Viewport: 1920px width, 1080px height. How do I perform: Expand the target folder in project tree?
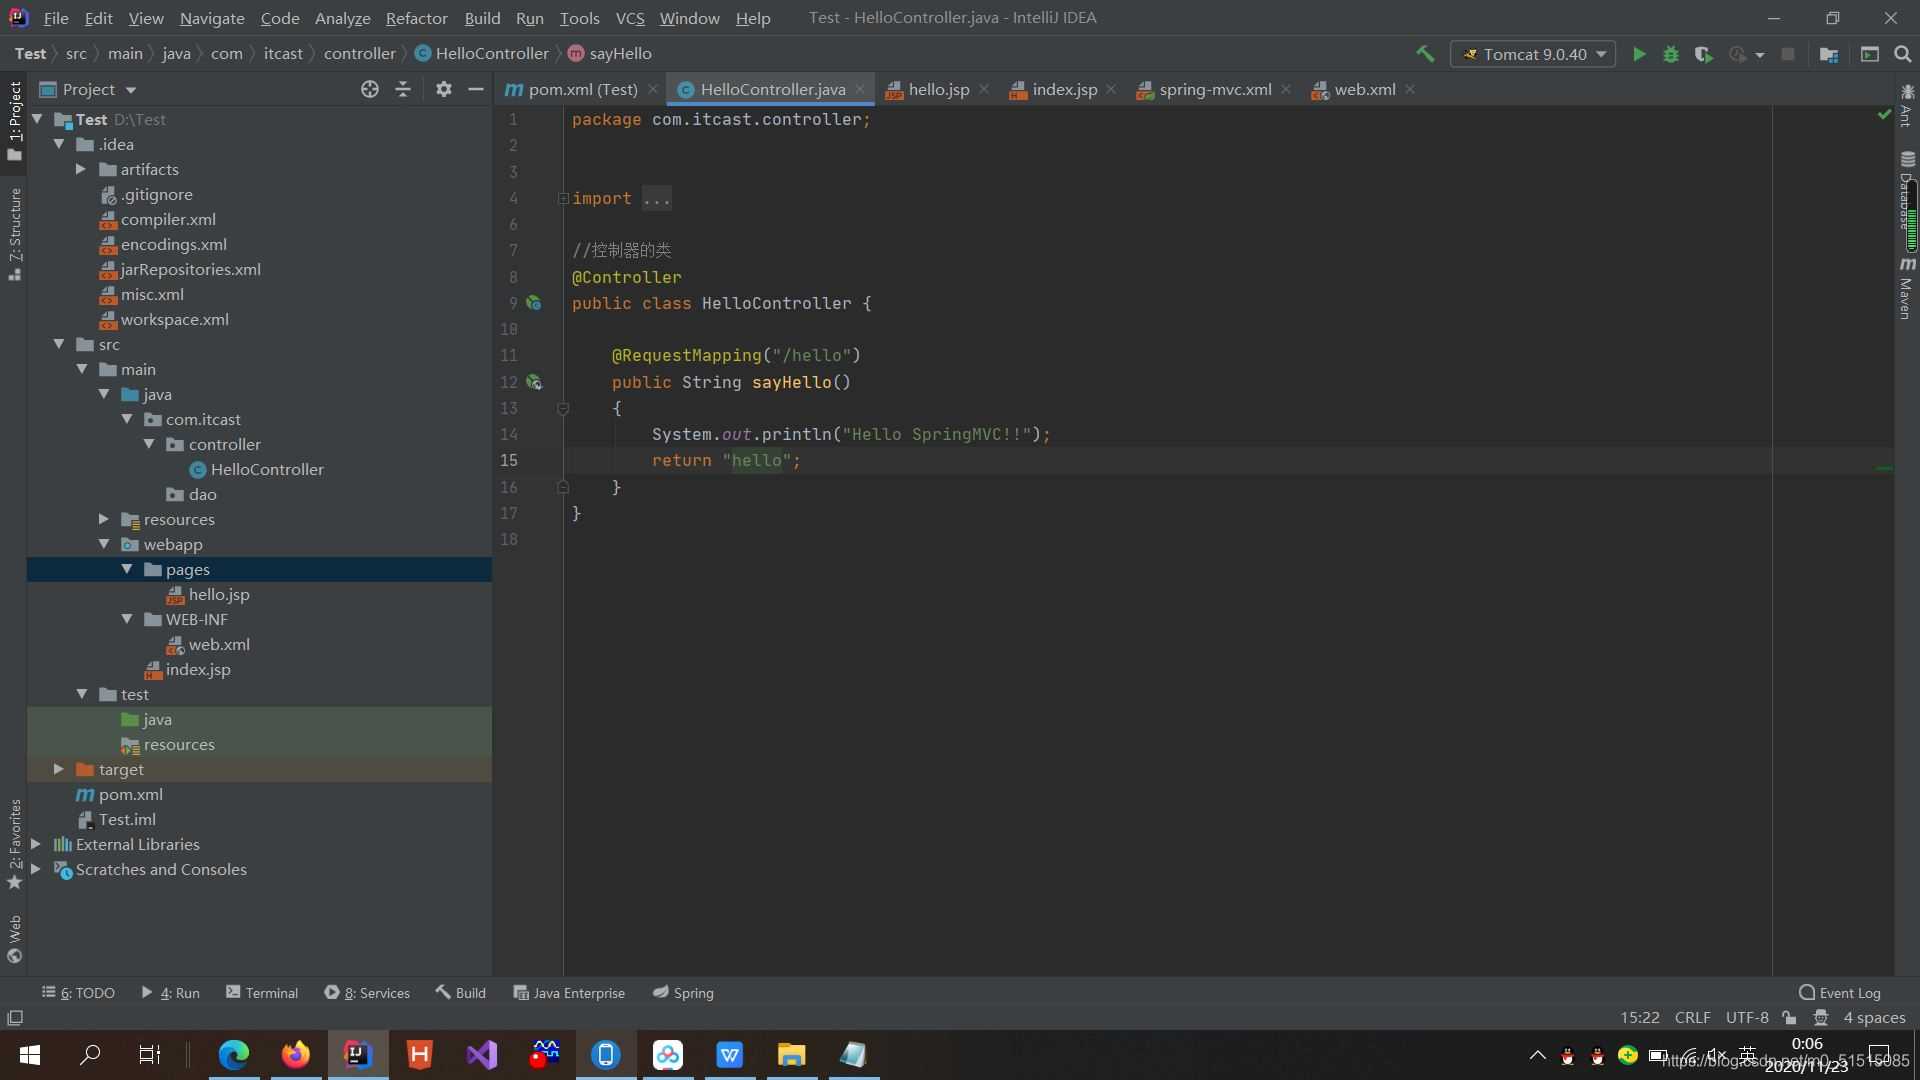57,769
